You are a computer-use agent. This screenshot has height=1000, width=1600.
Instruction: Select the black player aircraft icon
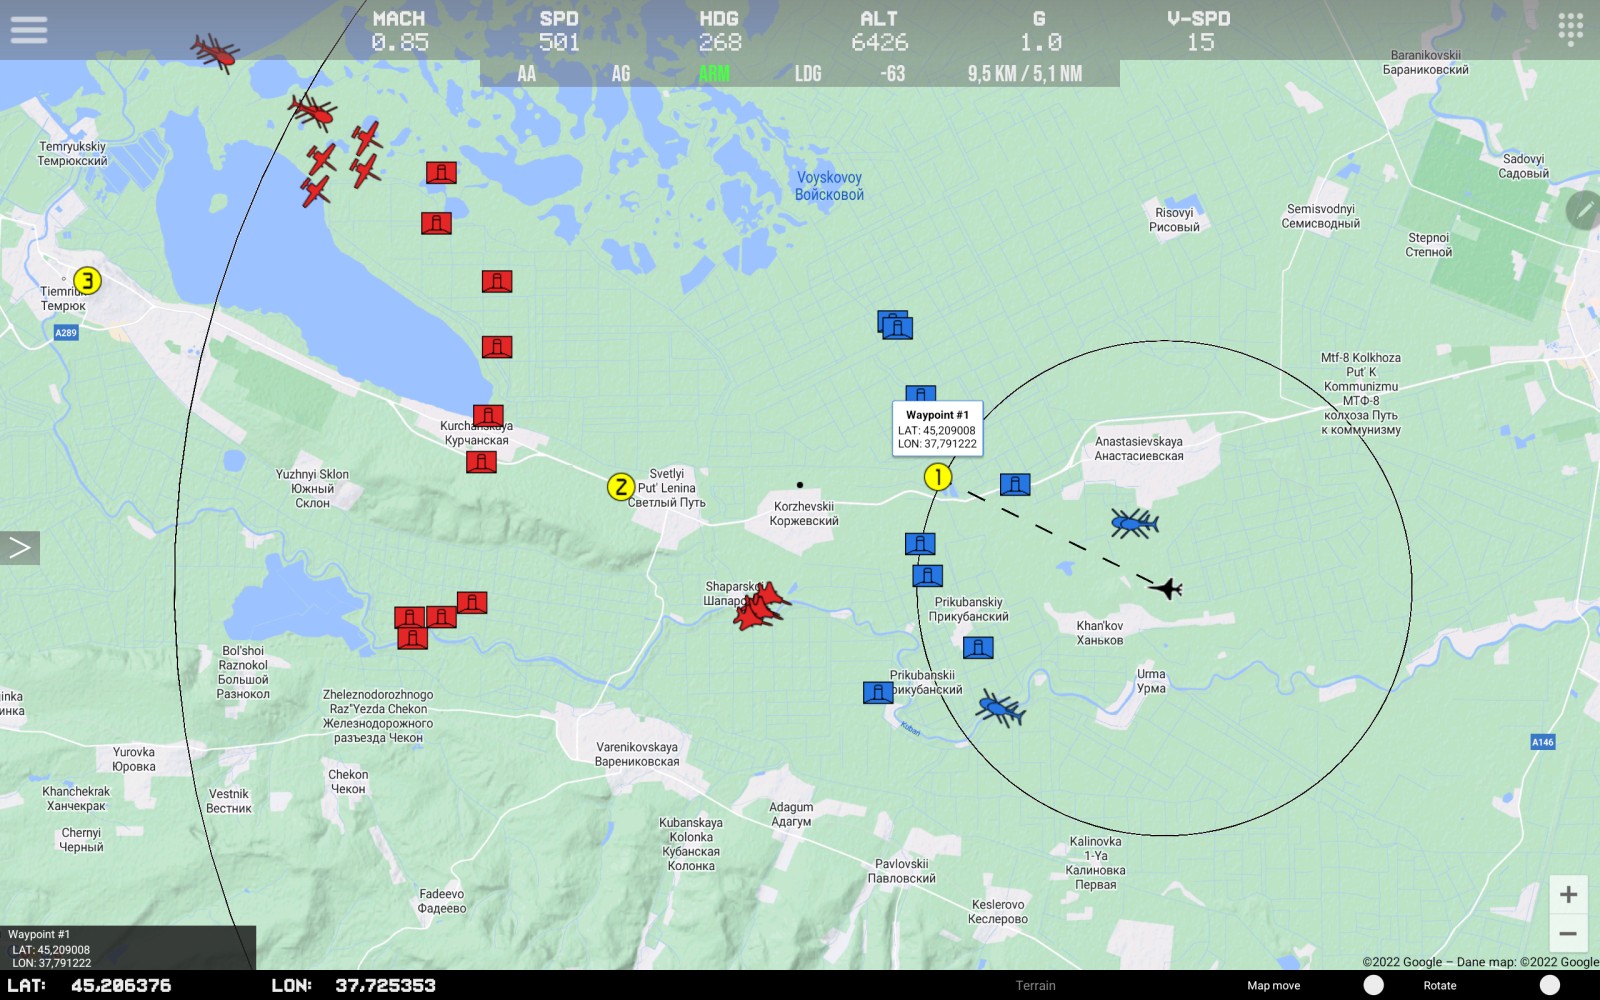point(1166,588)
